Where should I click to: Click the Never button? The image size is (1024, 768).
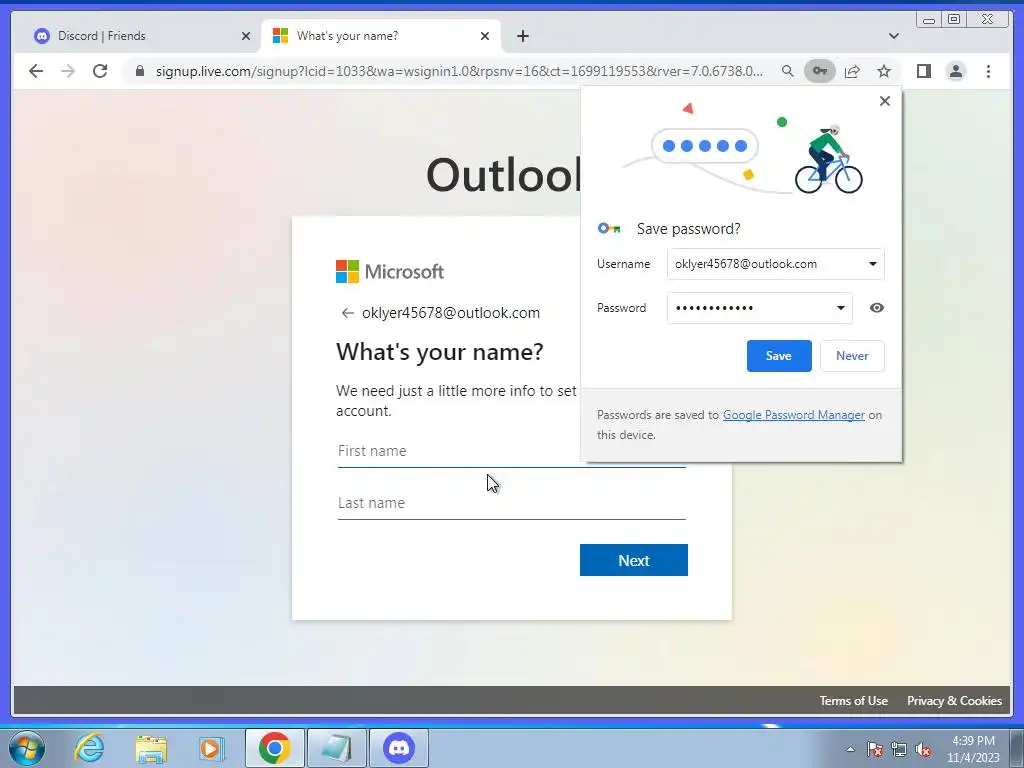852,356
